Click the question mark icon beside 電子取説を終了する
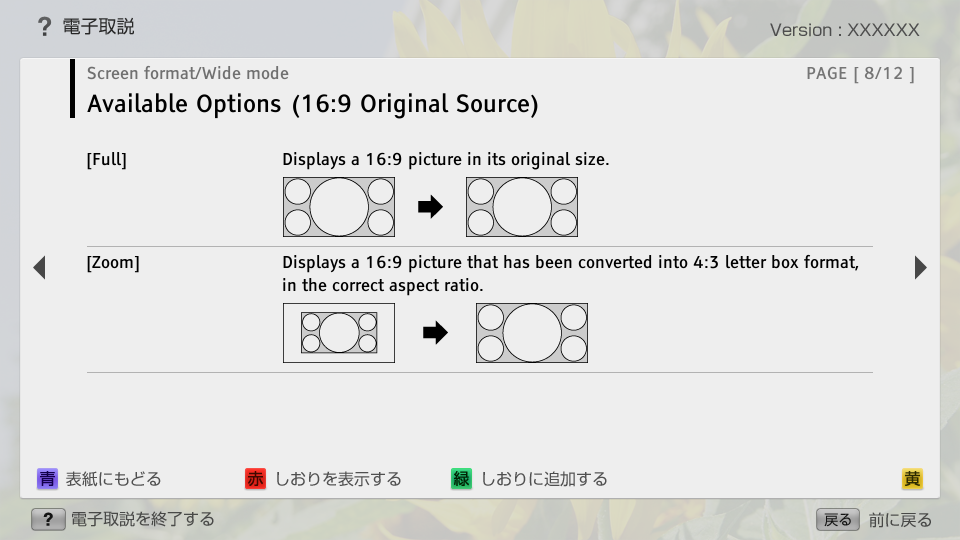Viewport: 960px width, 540px height. pos(48,519)
